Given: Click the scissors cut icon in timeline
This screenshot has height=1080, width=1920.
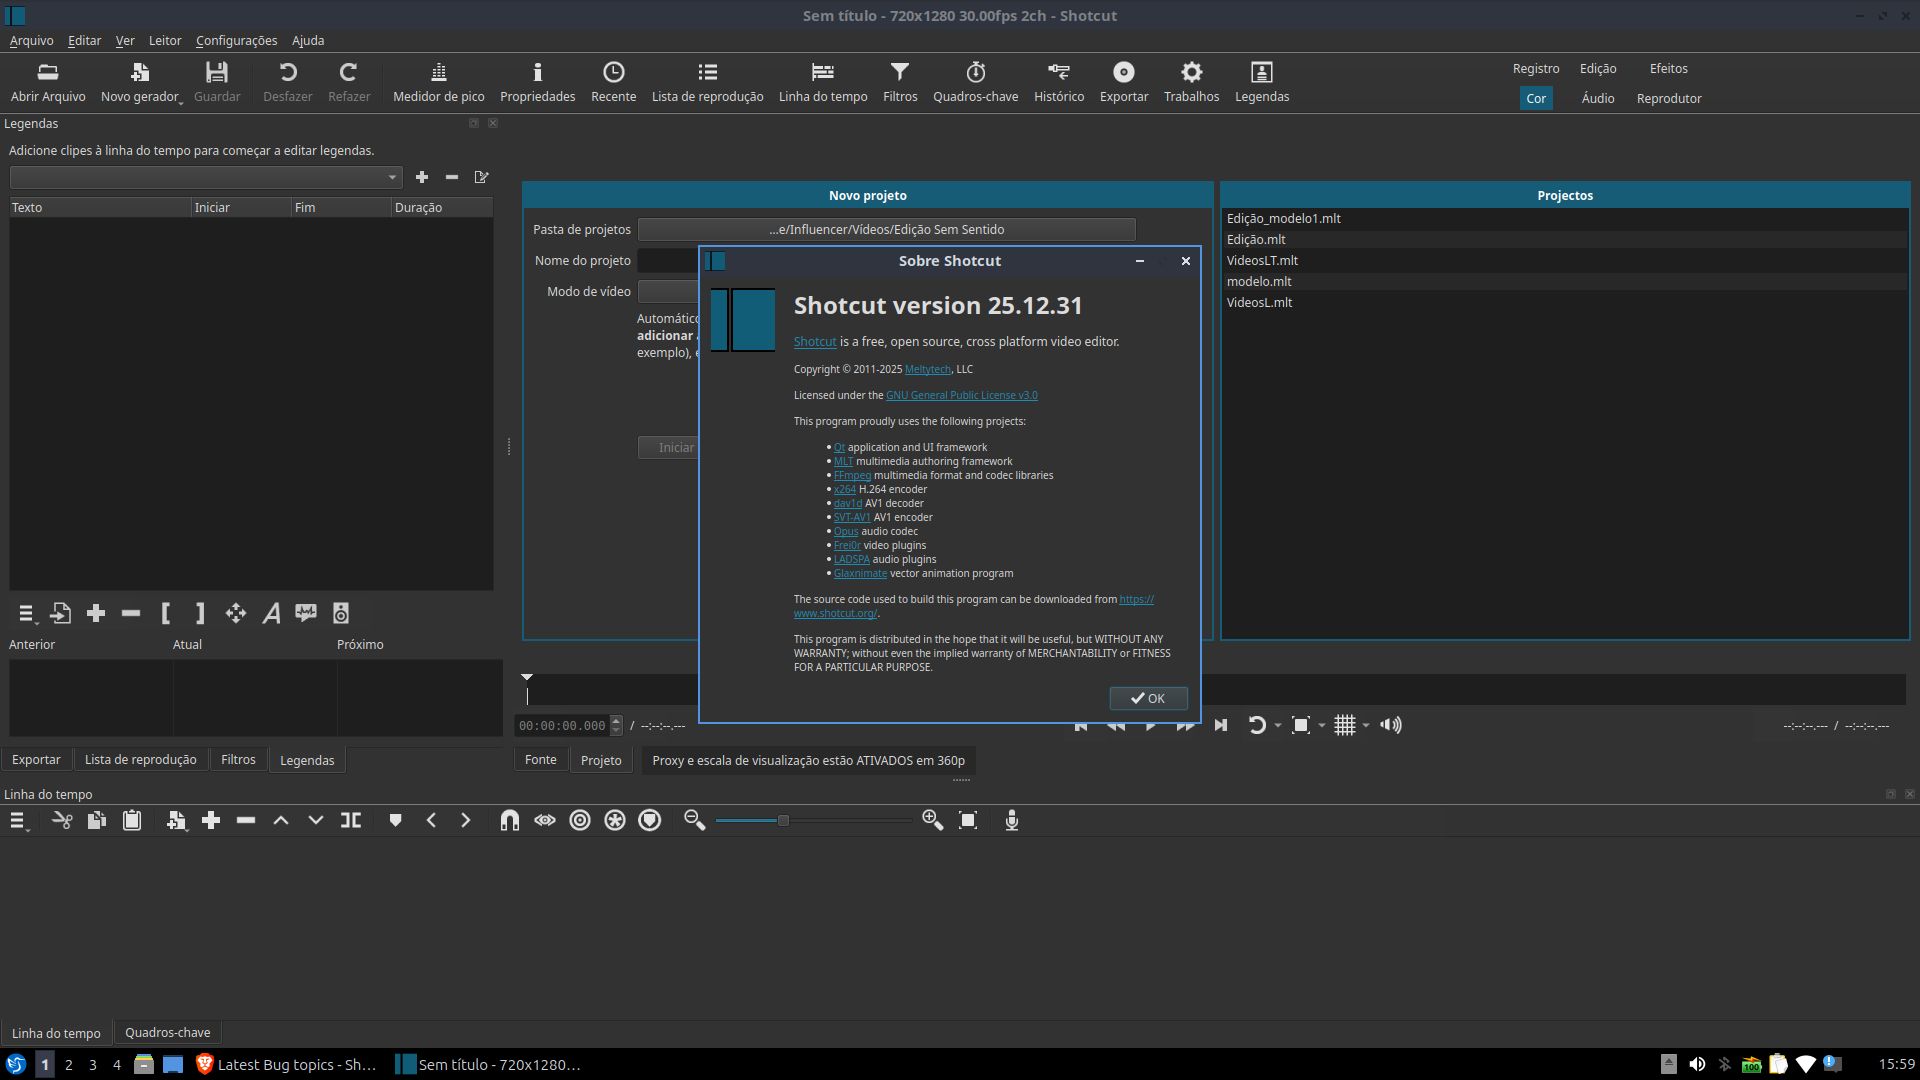Looking at the screenshot, I should click(x=62, y=821).
